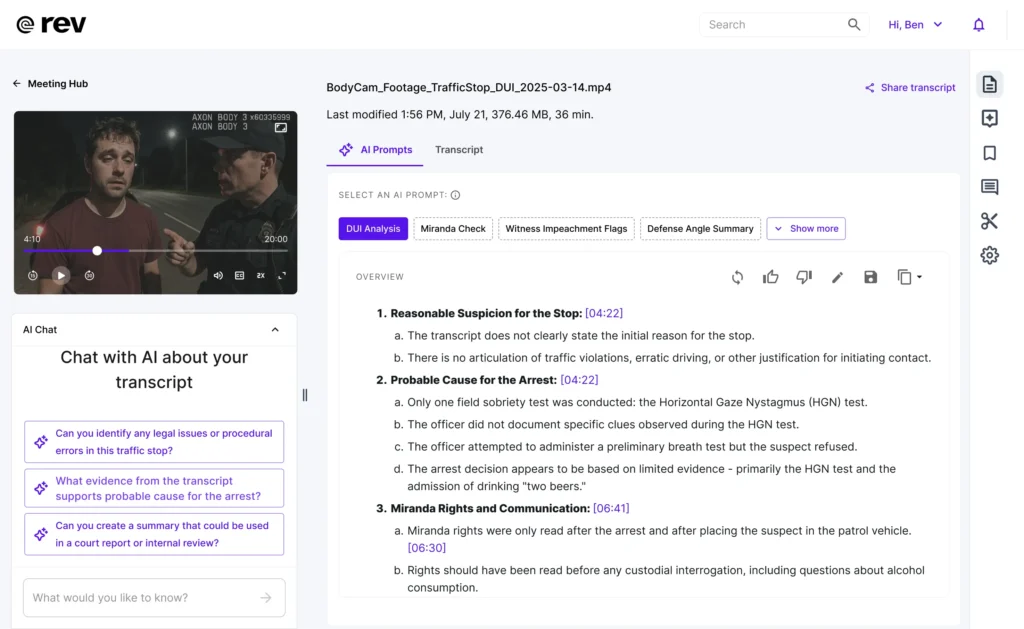Select the Miranda Check prompt
The width and height of the screenshot is (1024, 629).
click(x=453, y=229)
